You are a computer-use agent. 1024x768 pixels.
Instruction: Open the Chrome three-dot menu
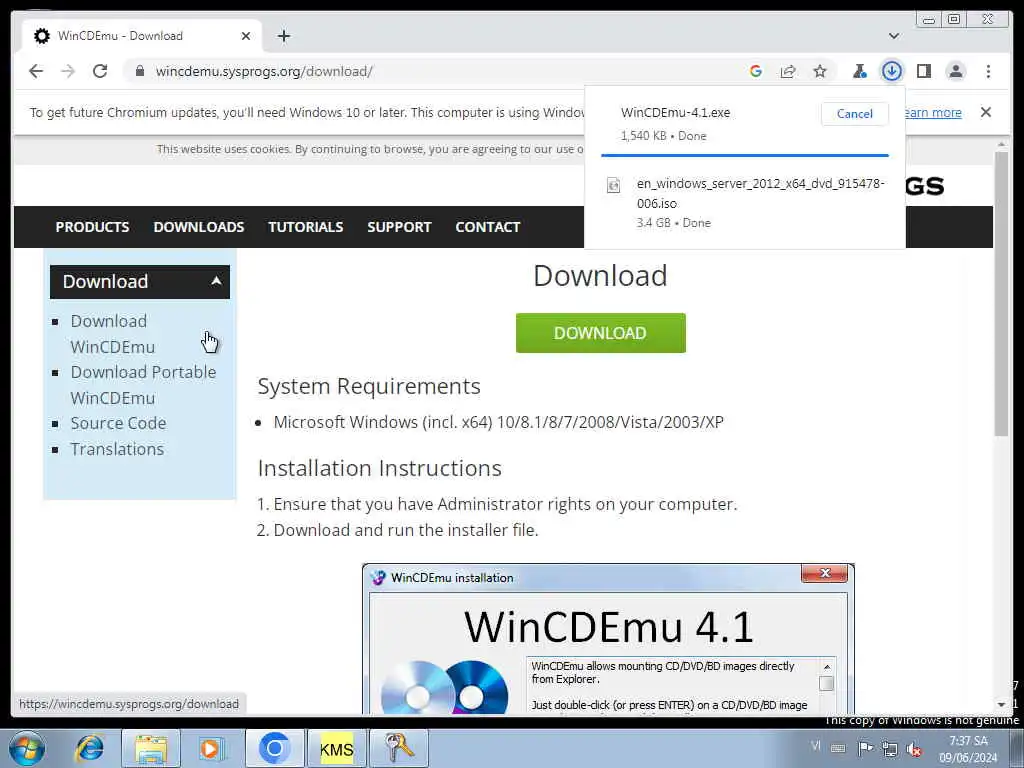pyautogui.click(x=988, y=71)
